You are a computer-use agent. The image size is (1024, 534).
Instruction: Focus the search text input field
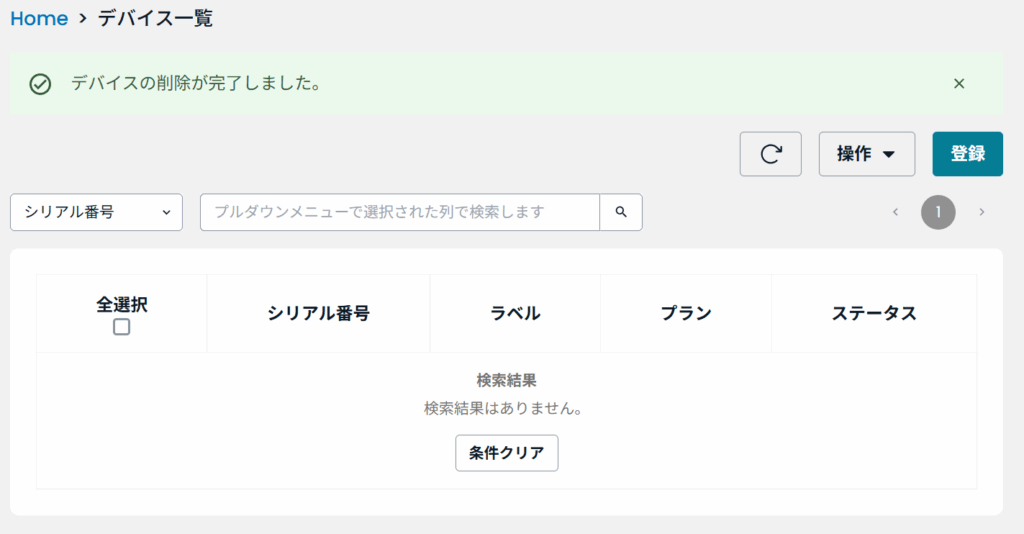point(400,212)
